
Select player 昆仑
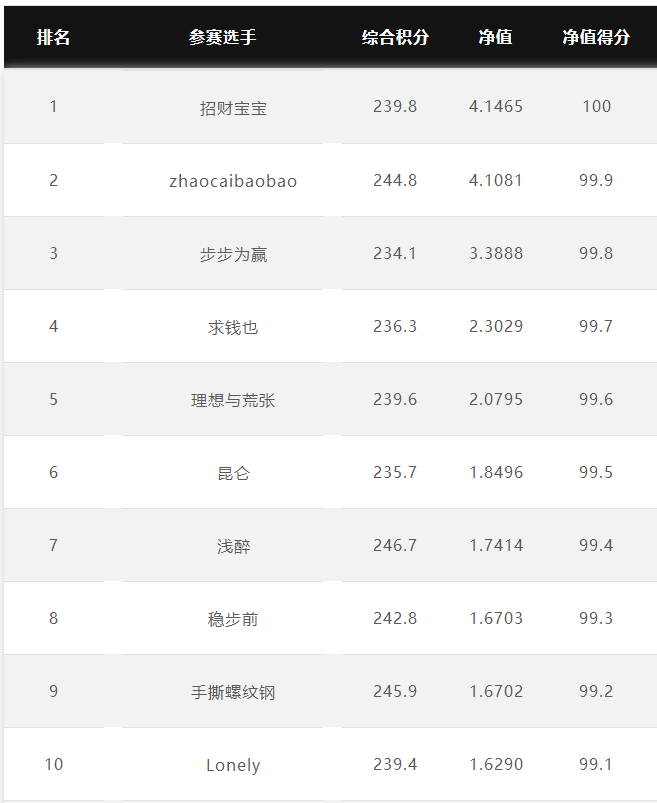233,473
